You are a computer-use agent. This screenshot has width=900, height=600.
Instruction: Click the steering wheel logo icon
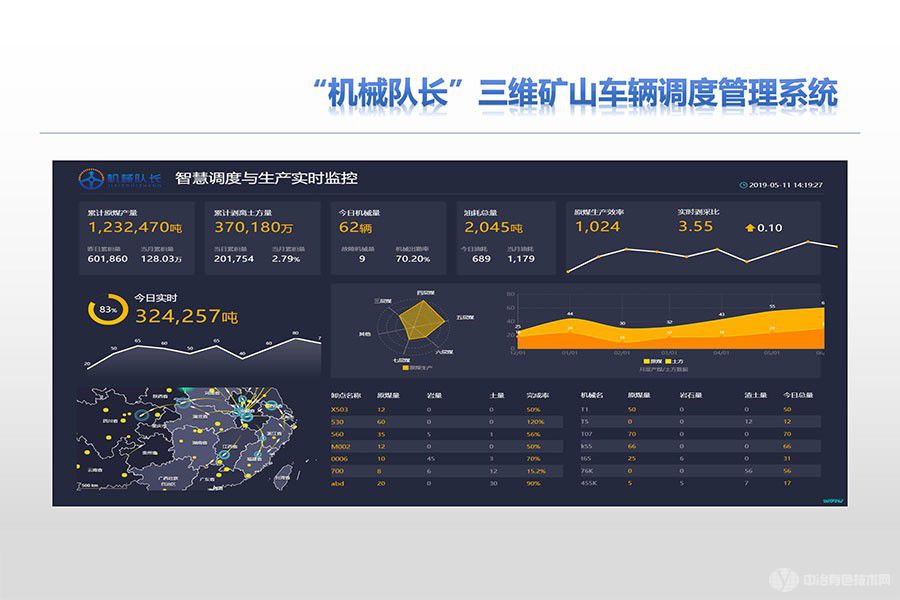pyautogui.click(x=91, y=179)
